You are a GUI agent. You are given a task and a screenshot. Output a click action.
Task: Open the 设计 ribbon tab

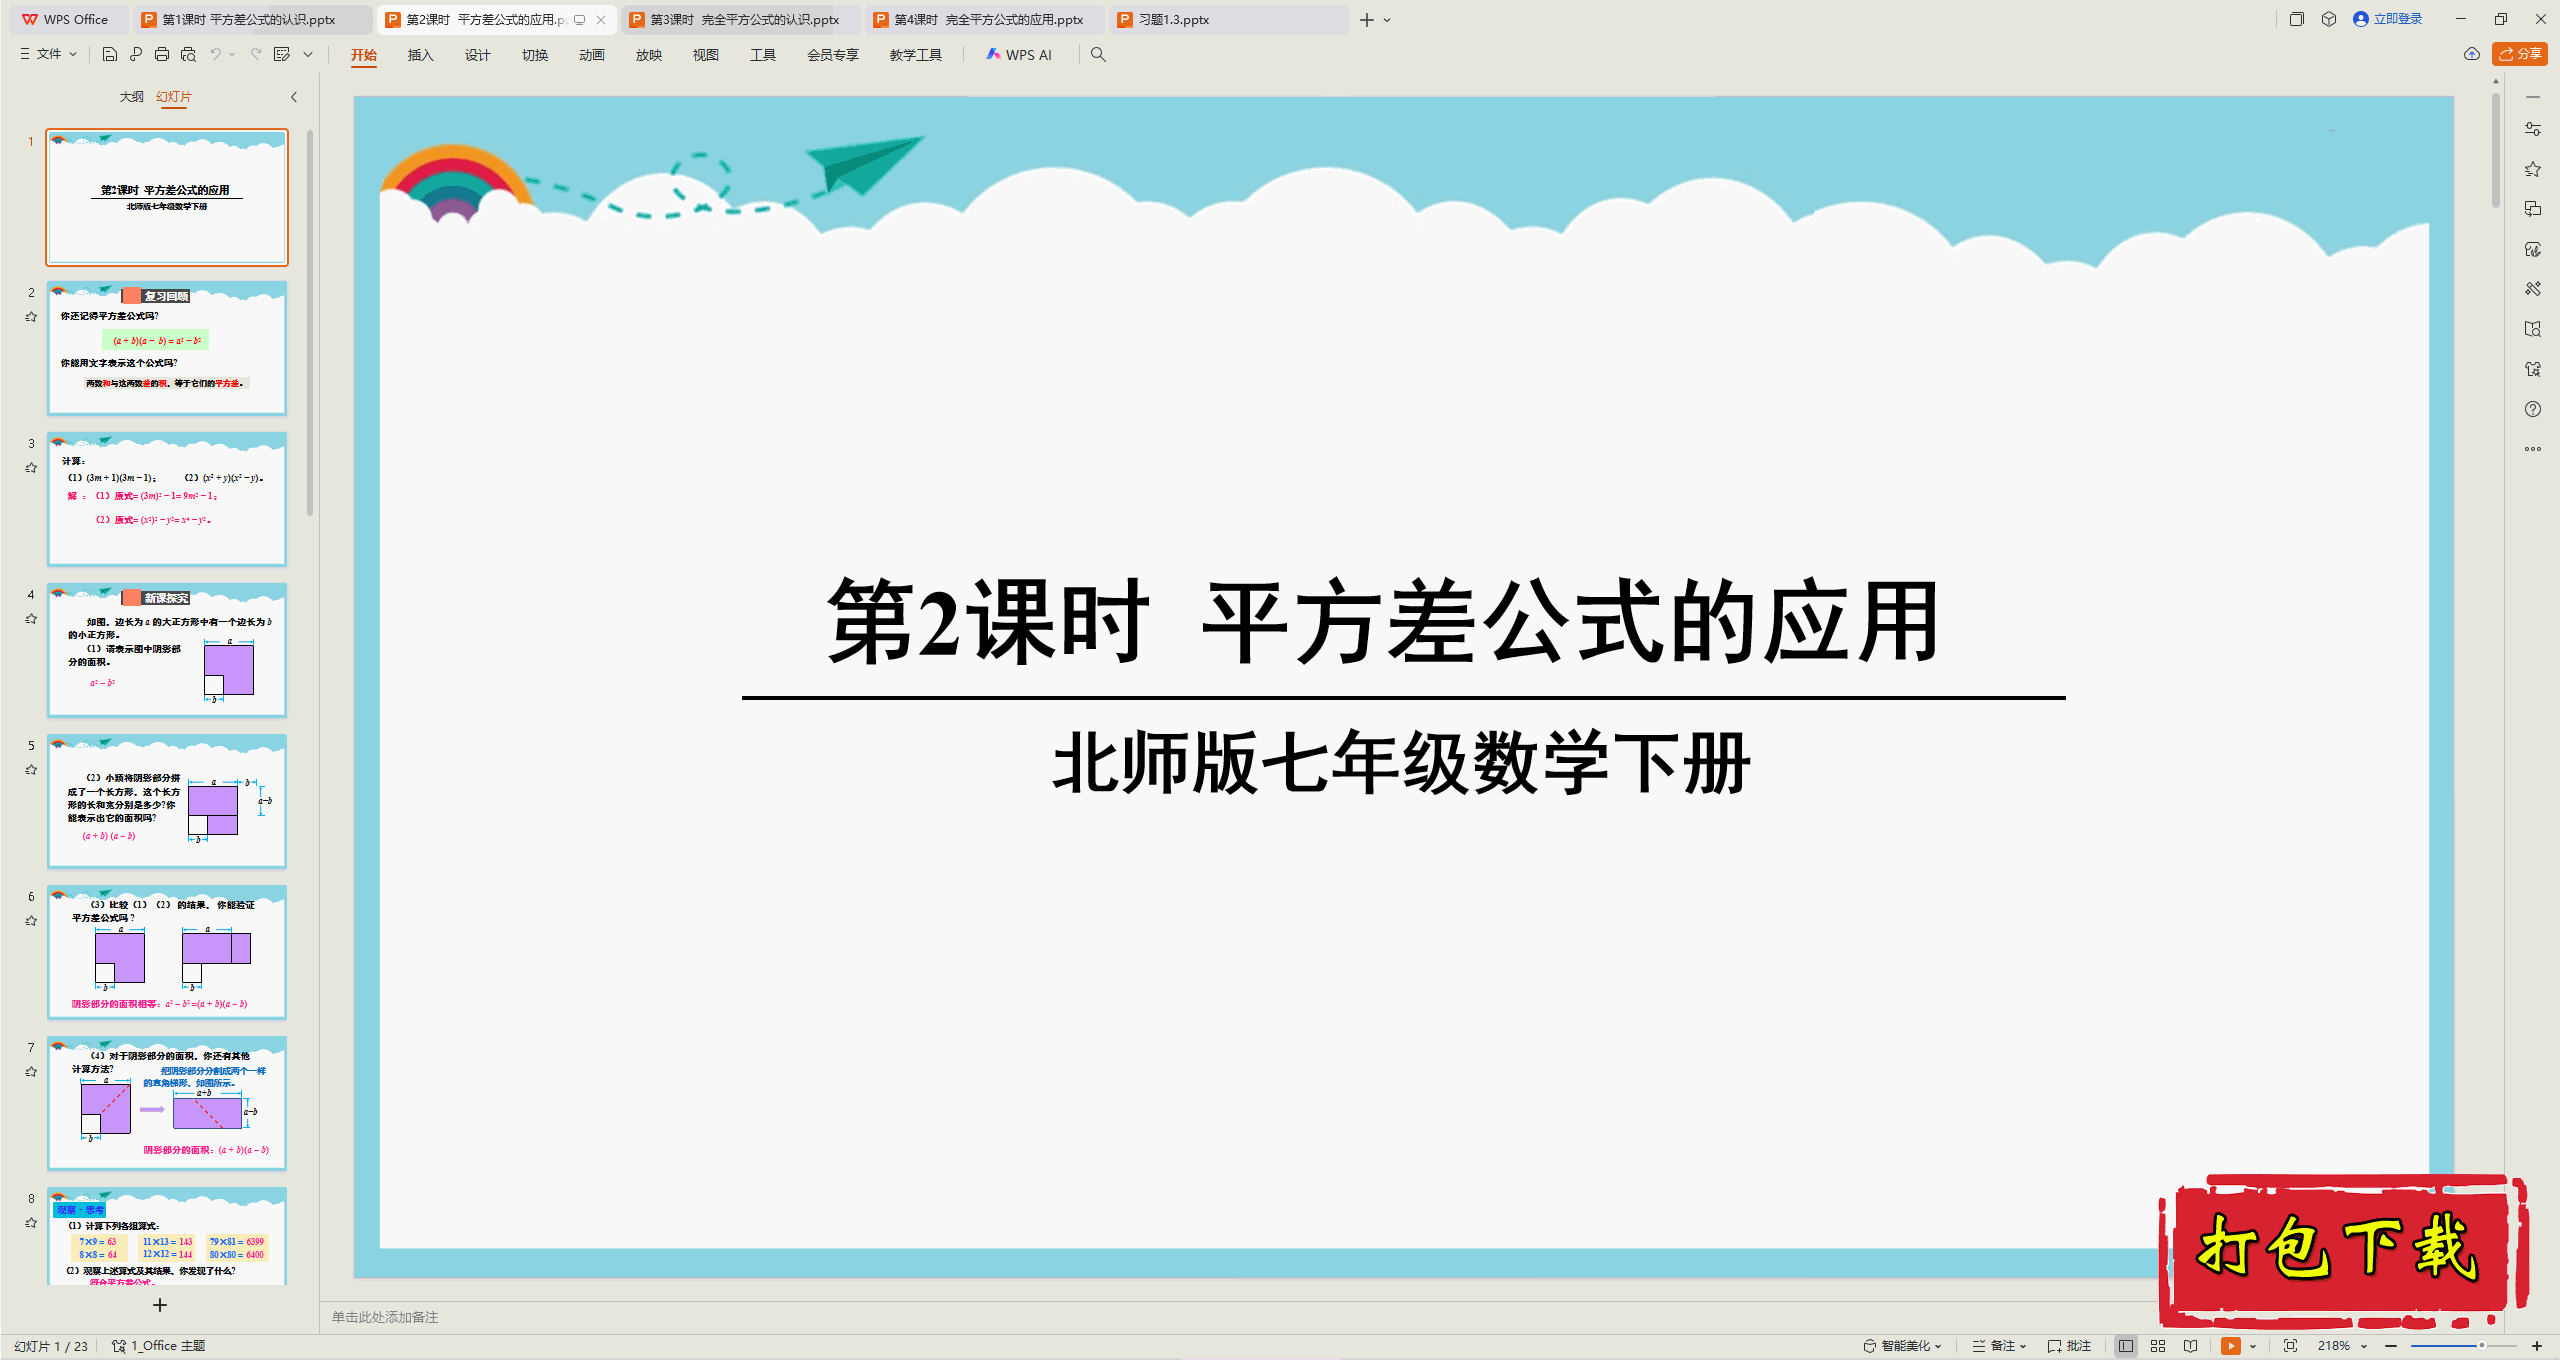(x=478, y=55)
